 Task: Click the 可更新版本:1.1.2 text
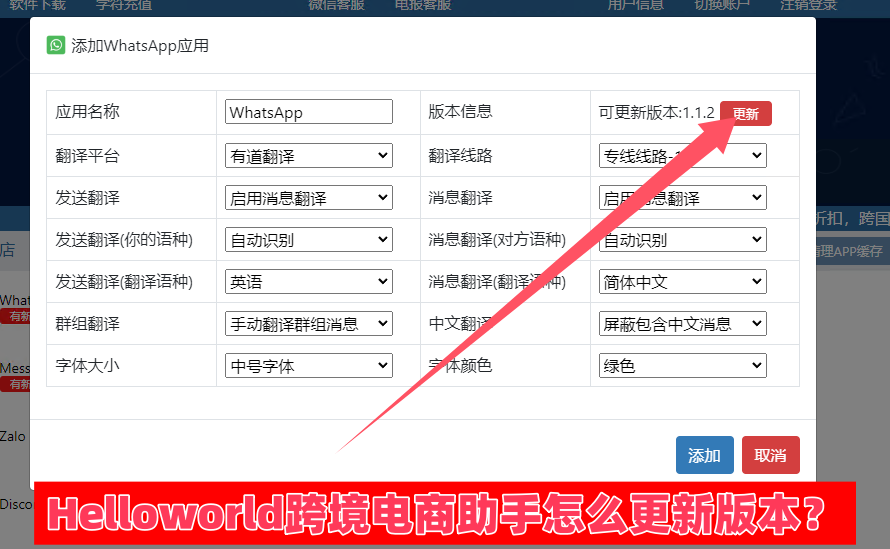point(656,112)
